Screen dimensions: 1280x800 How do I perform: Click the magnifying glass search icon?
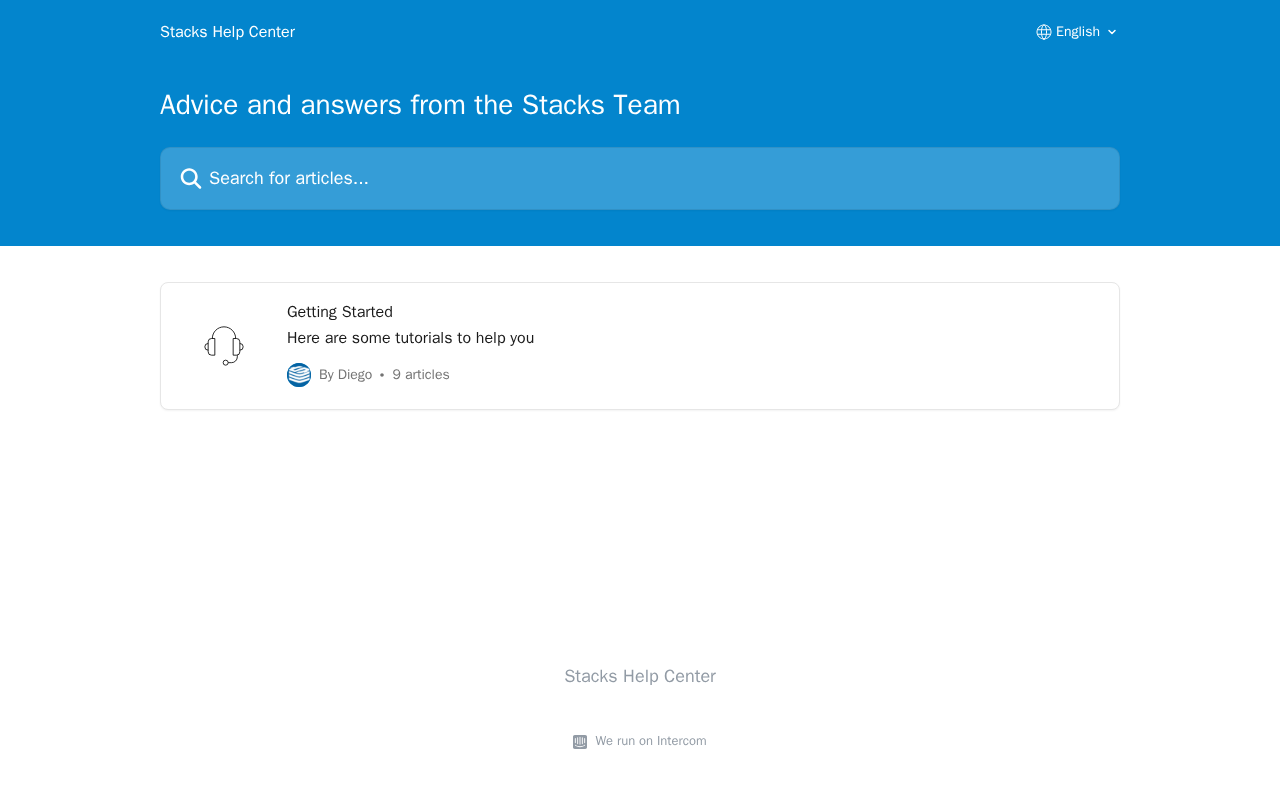191,179
